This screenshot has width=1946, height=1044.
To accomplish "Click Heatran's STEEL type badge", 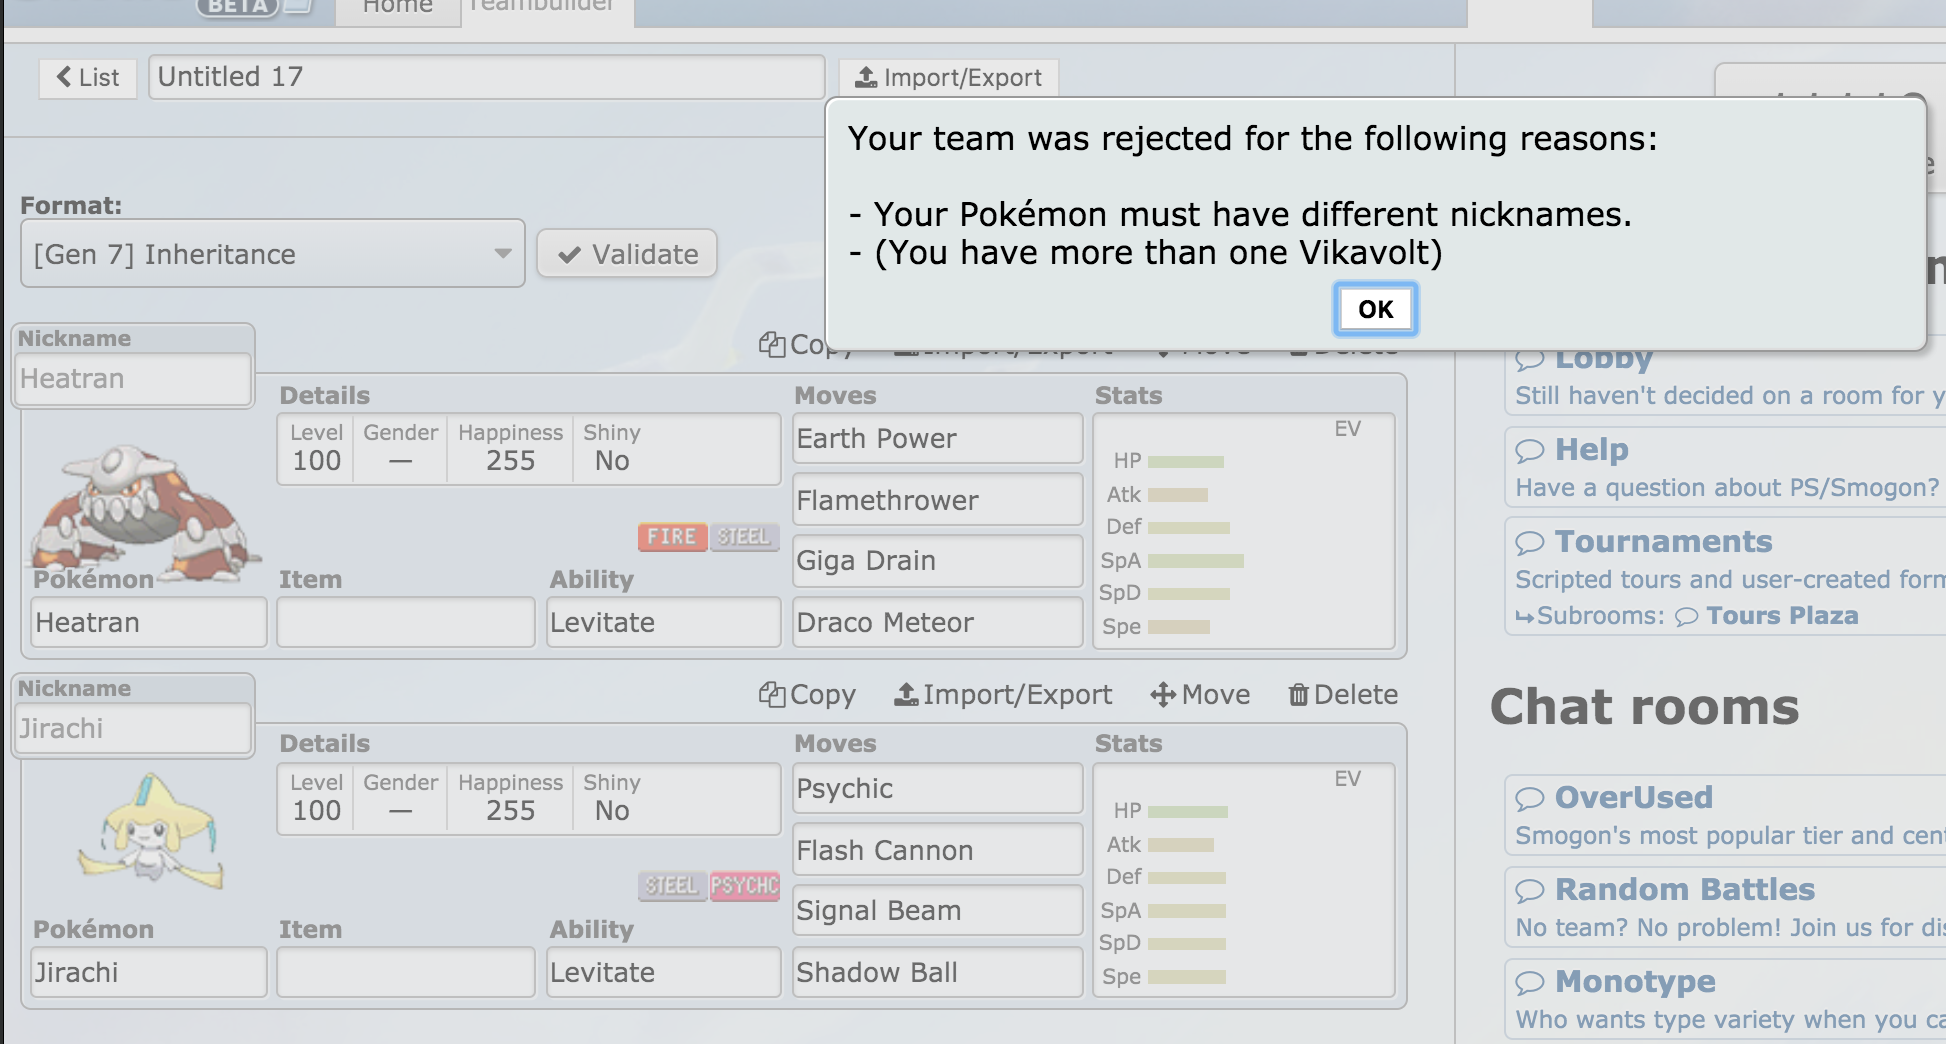I will pyautogui.click(x=744, y=537).
